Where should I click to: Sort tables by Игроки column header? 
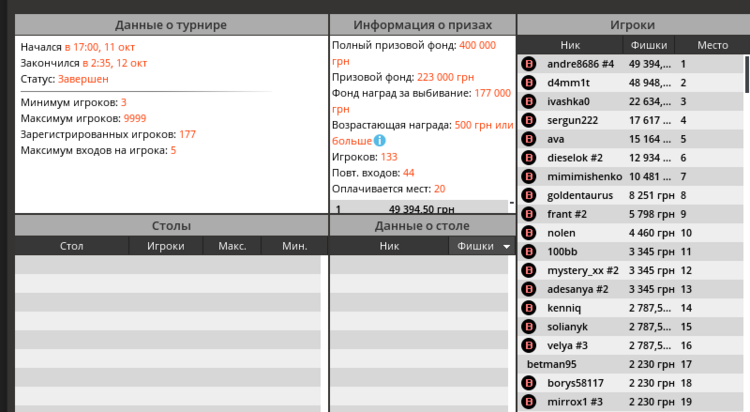tap(166, 246)
